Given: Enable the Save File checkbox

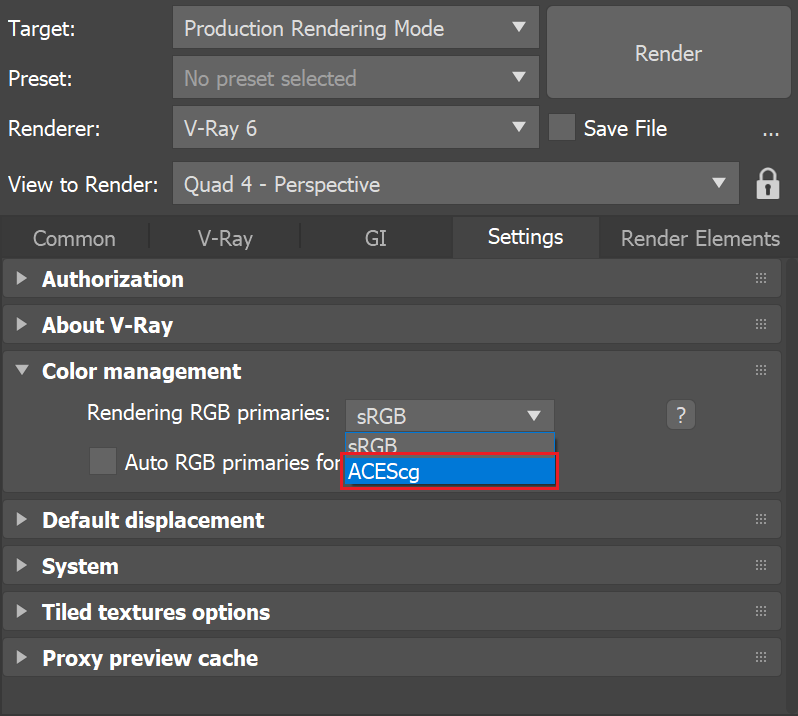Looking at the screenshot, I should 562,127.
